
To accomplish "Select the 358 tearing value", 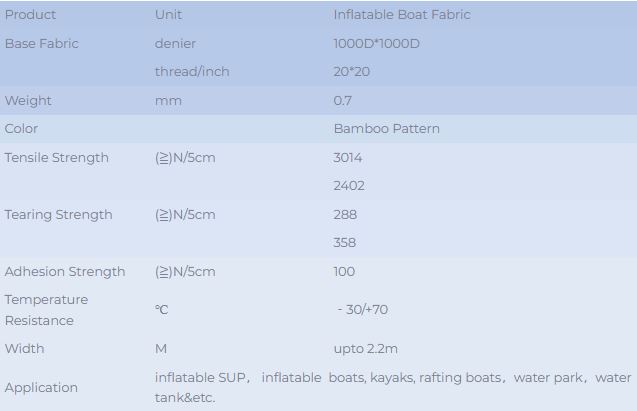I will 345,243.
